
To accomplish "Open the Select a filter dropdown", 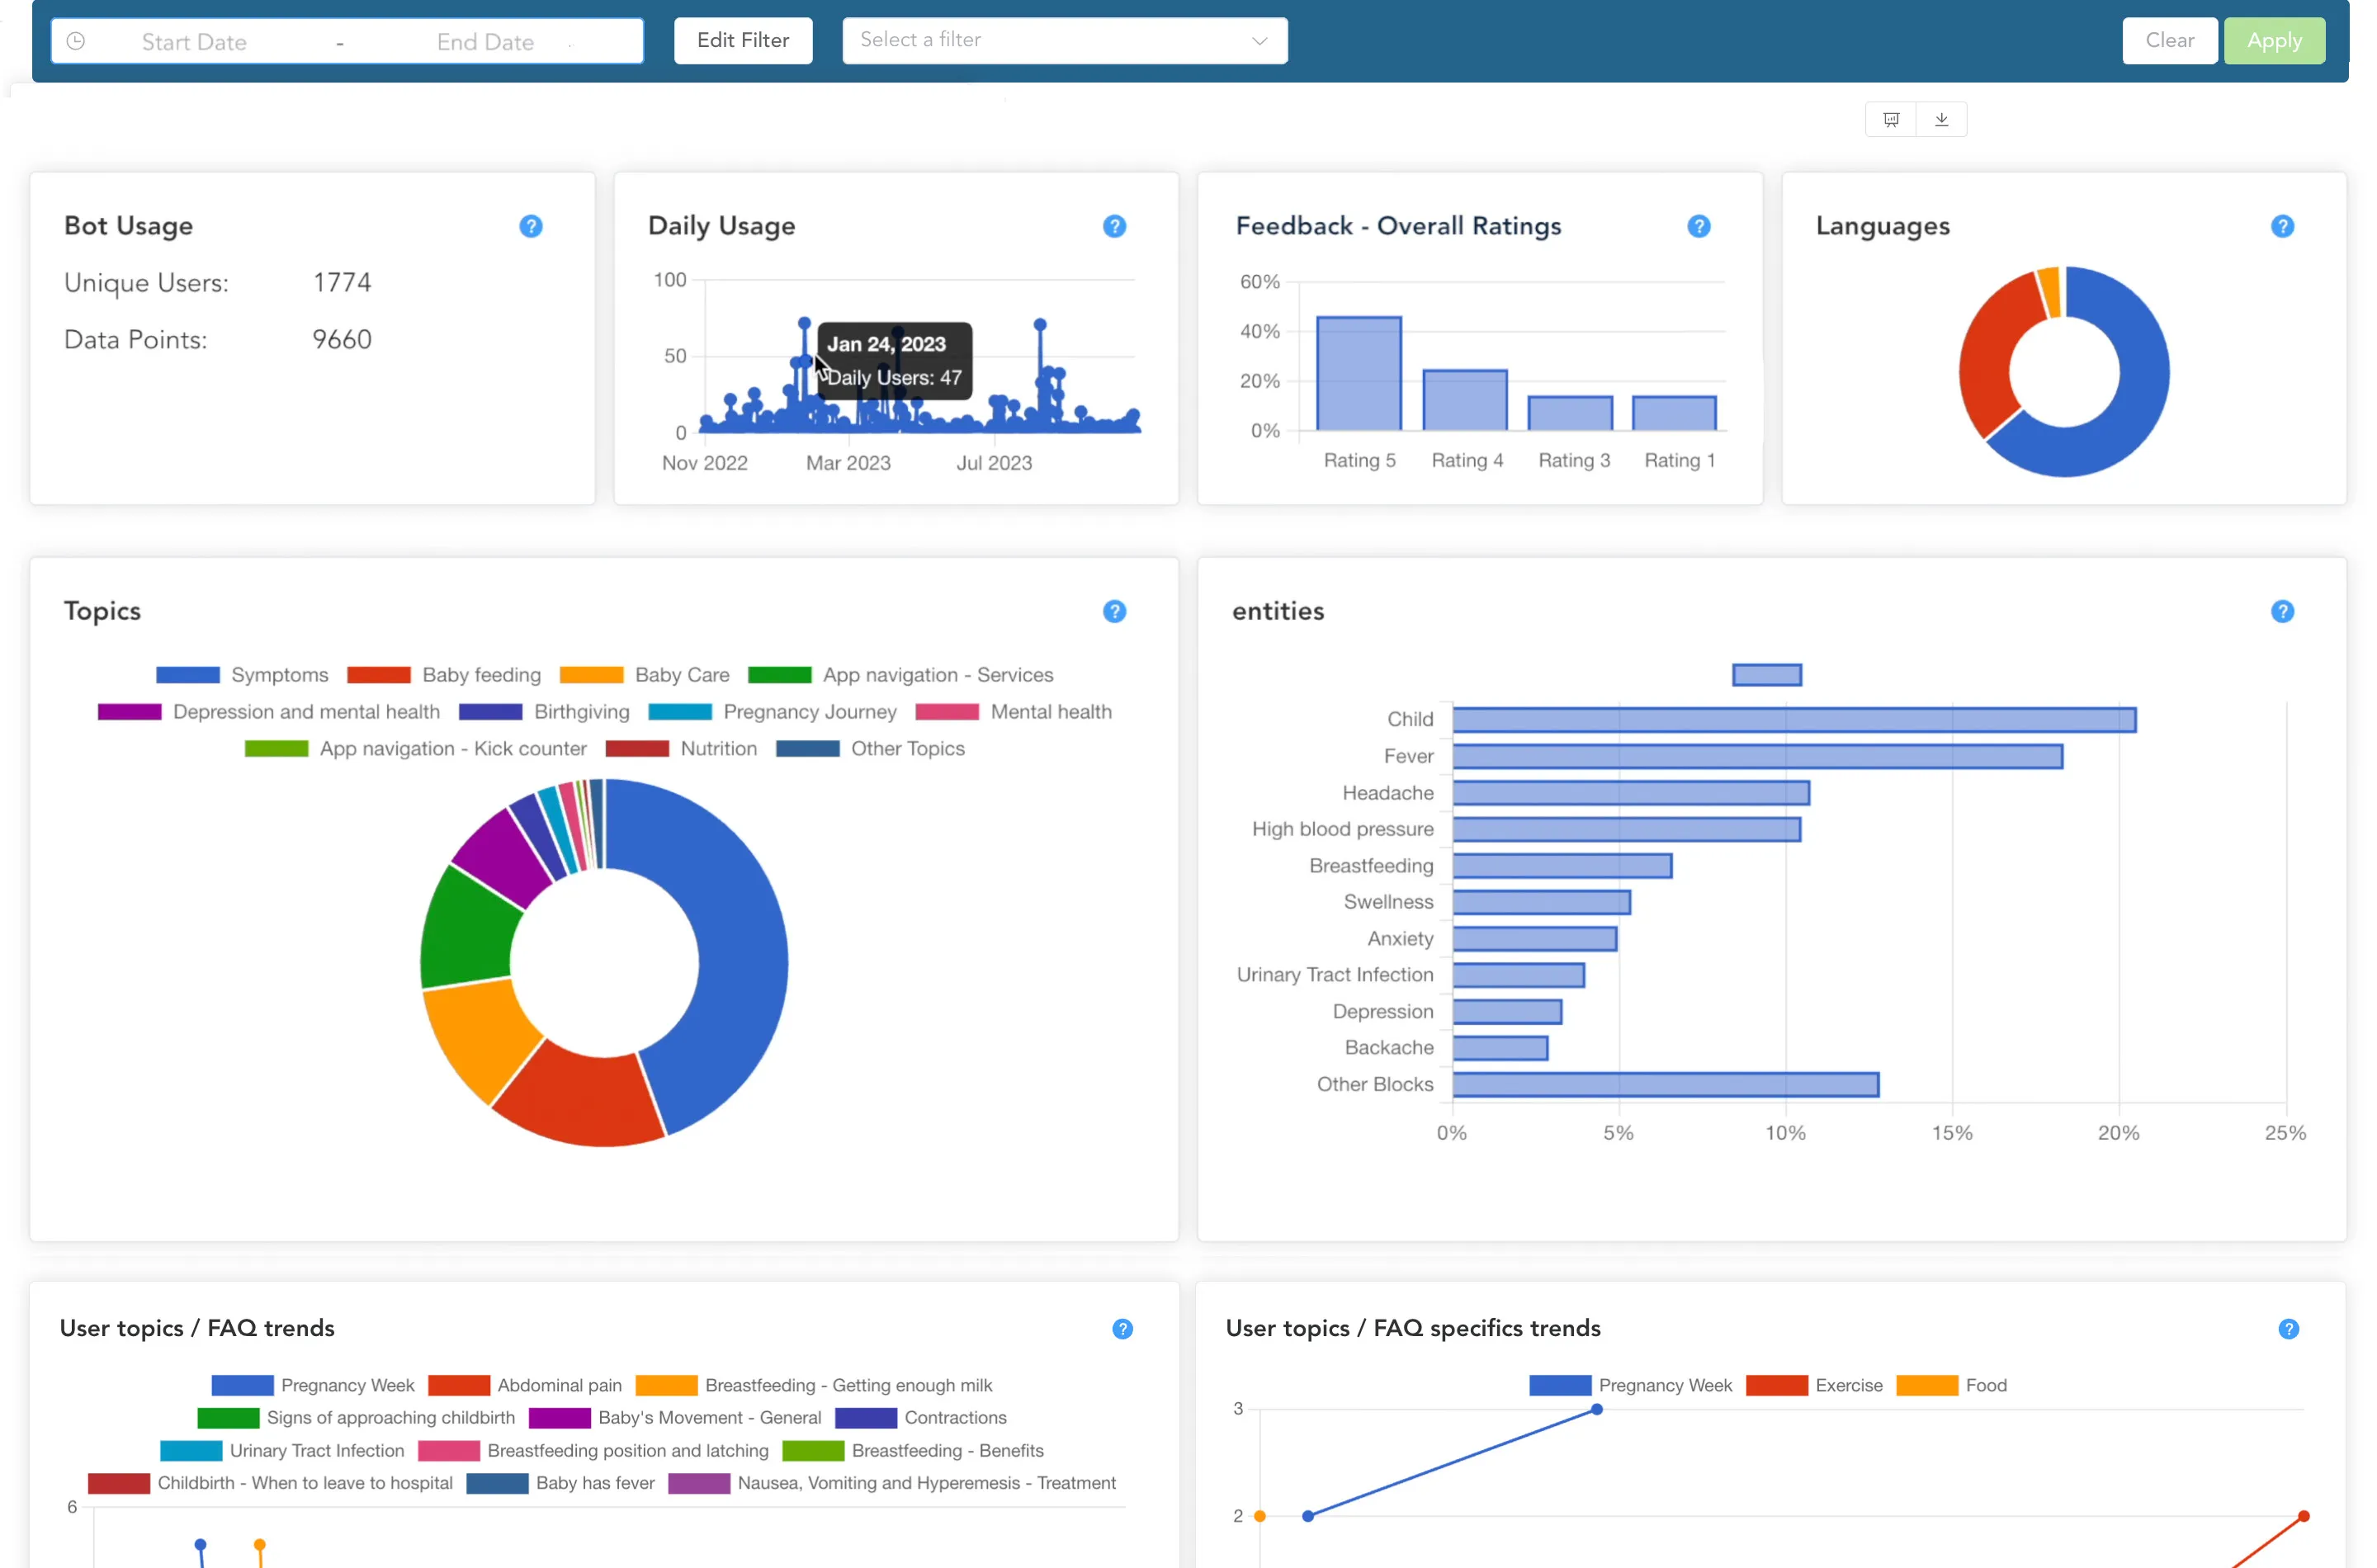I will 1064,40.
